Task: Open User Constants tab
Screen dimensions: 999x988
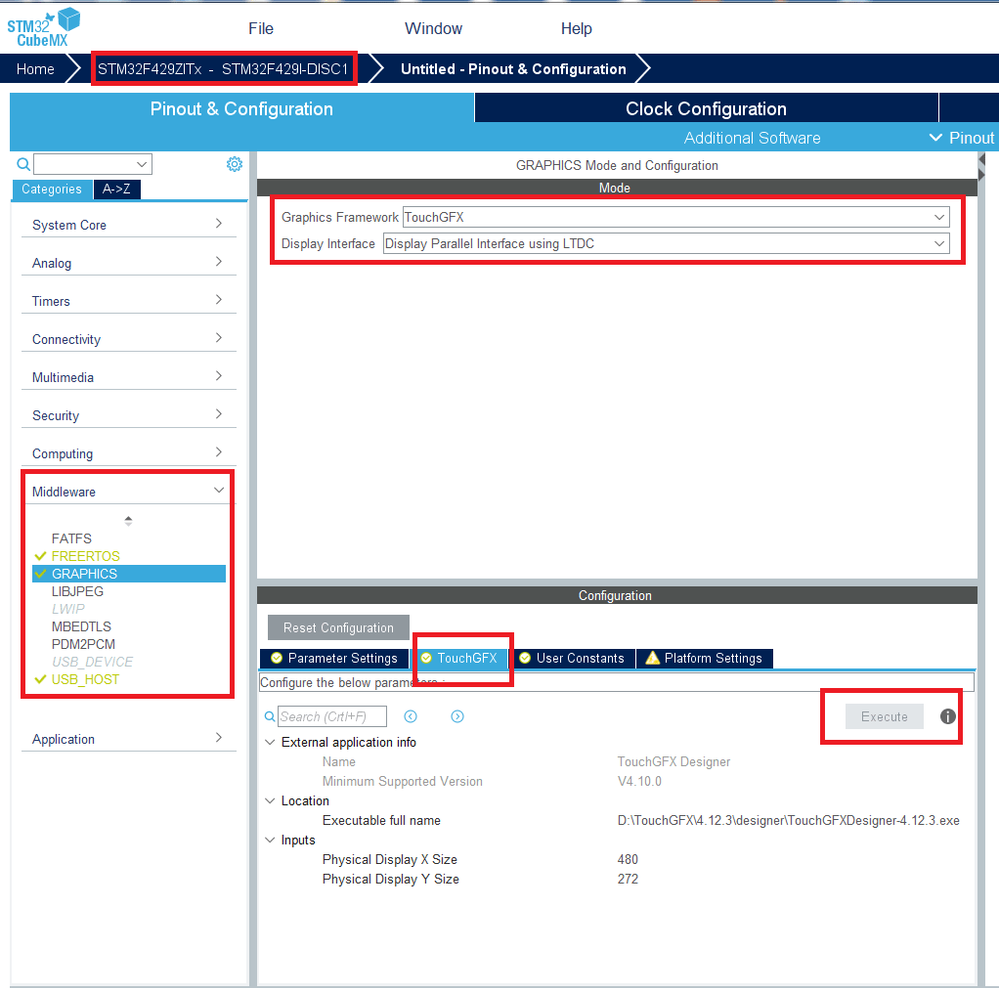Action: pos(572,658)
